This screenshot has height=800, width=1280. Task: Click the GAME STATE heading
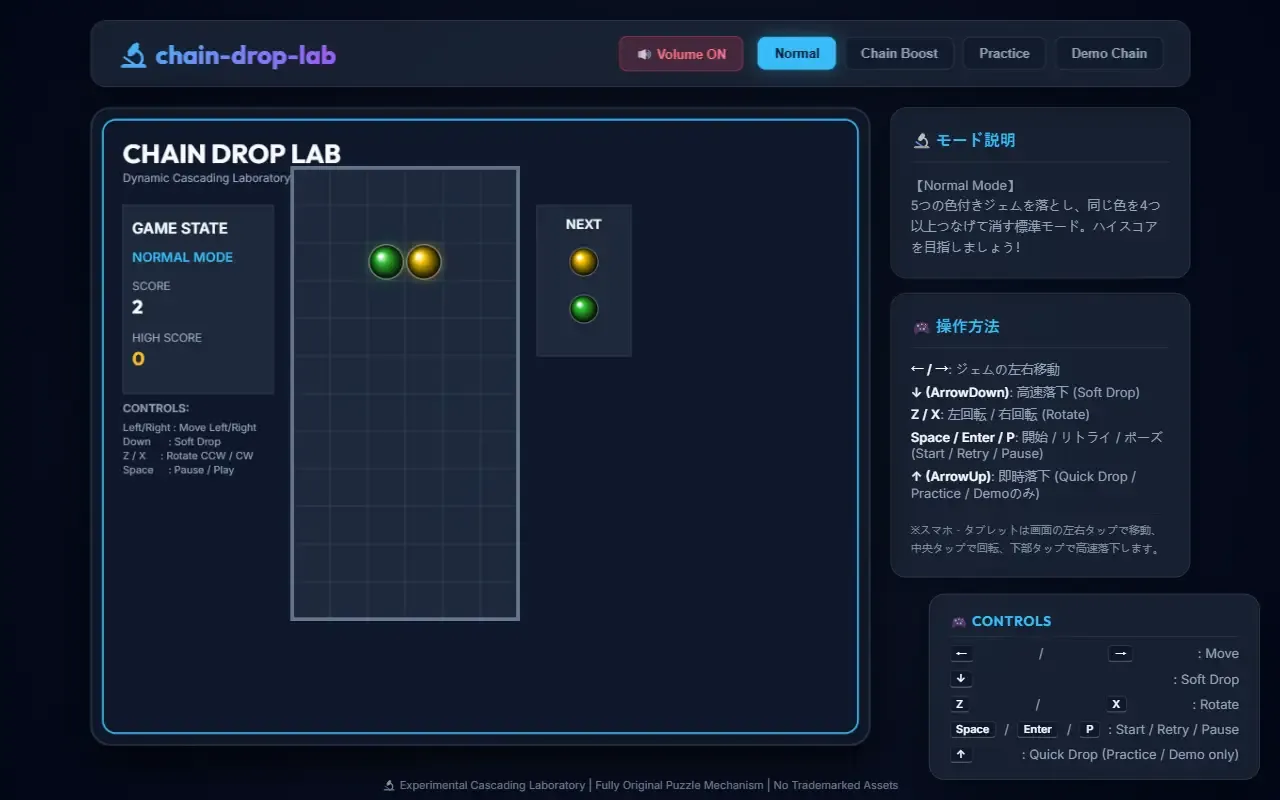tap(180, 228)
